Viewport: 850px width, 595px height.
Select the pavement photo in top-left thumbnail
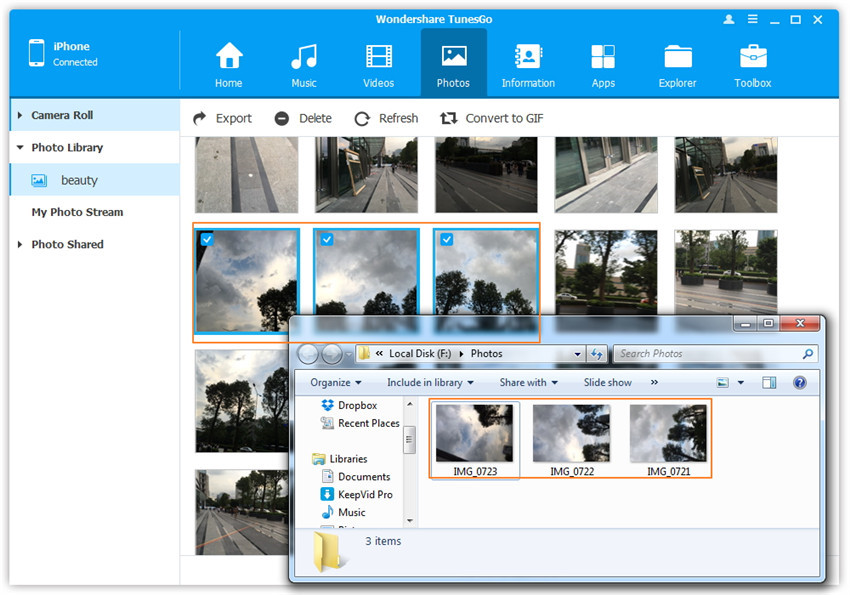click(x=247, y=174)
